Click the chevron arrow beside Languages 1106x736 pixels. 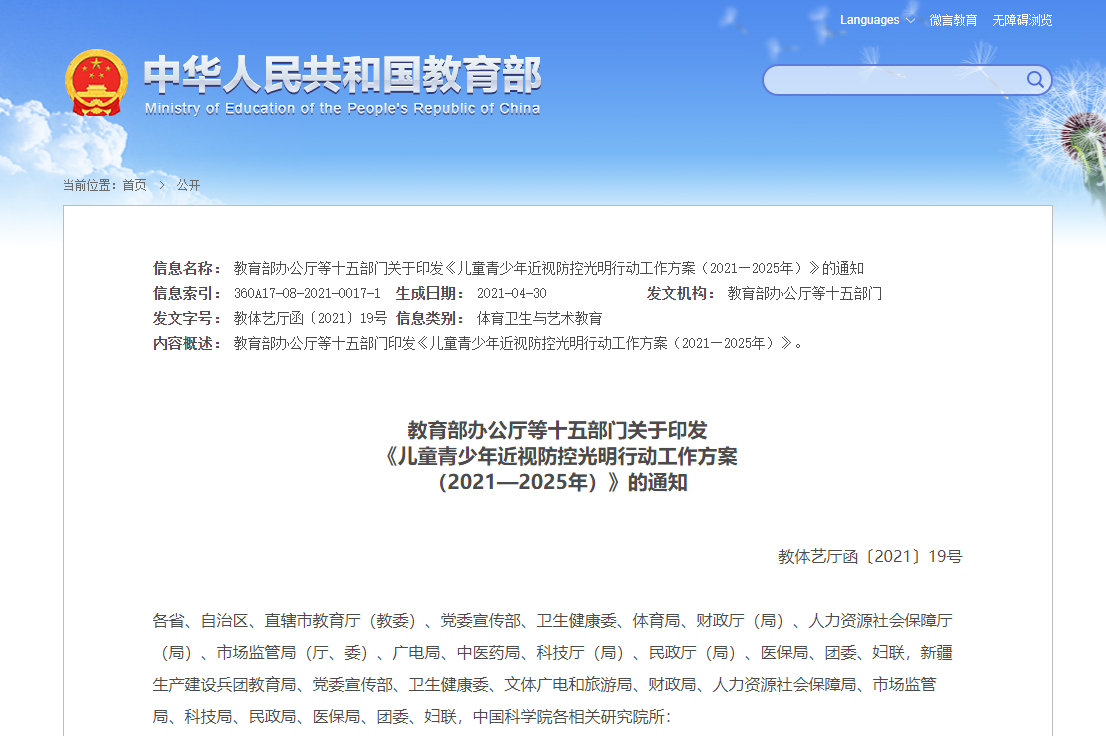[910, 21]
